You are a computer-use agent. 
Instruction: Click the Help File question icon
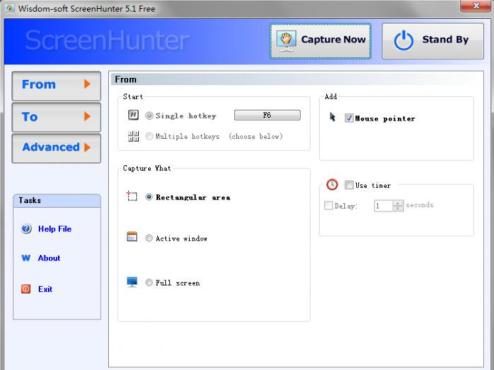pyautogui.click(x=26, y=229)
